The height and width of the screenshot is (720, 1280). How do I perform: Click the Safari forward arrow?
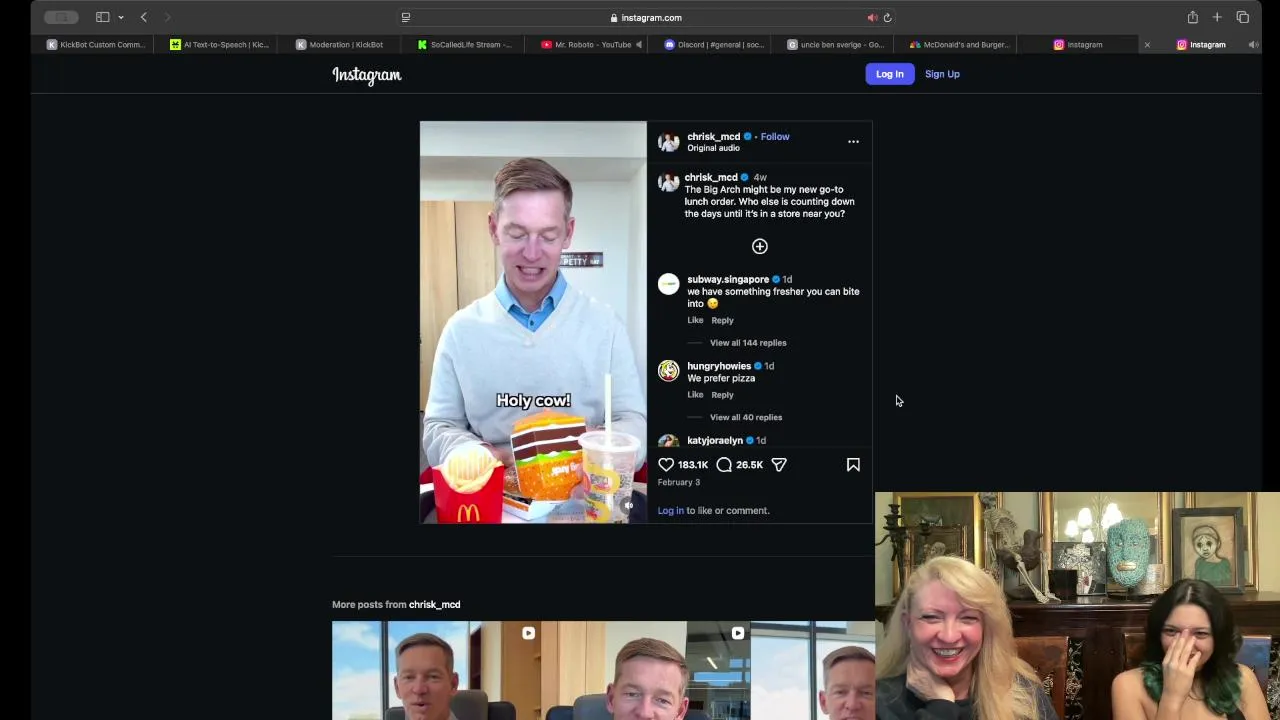pos(167,17)
